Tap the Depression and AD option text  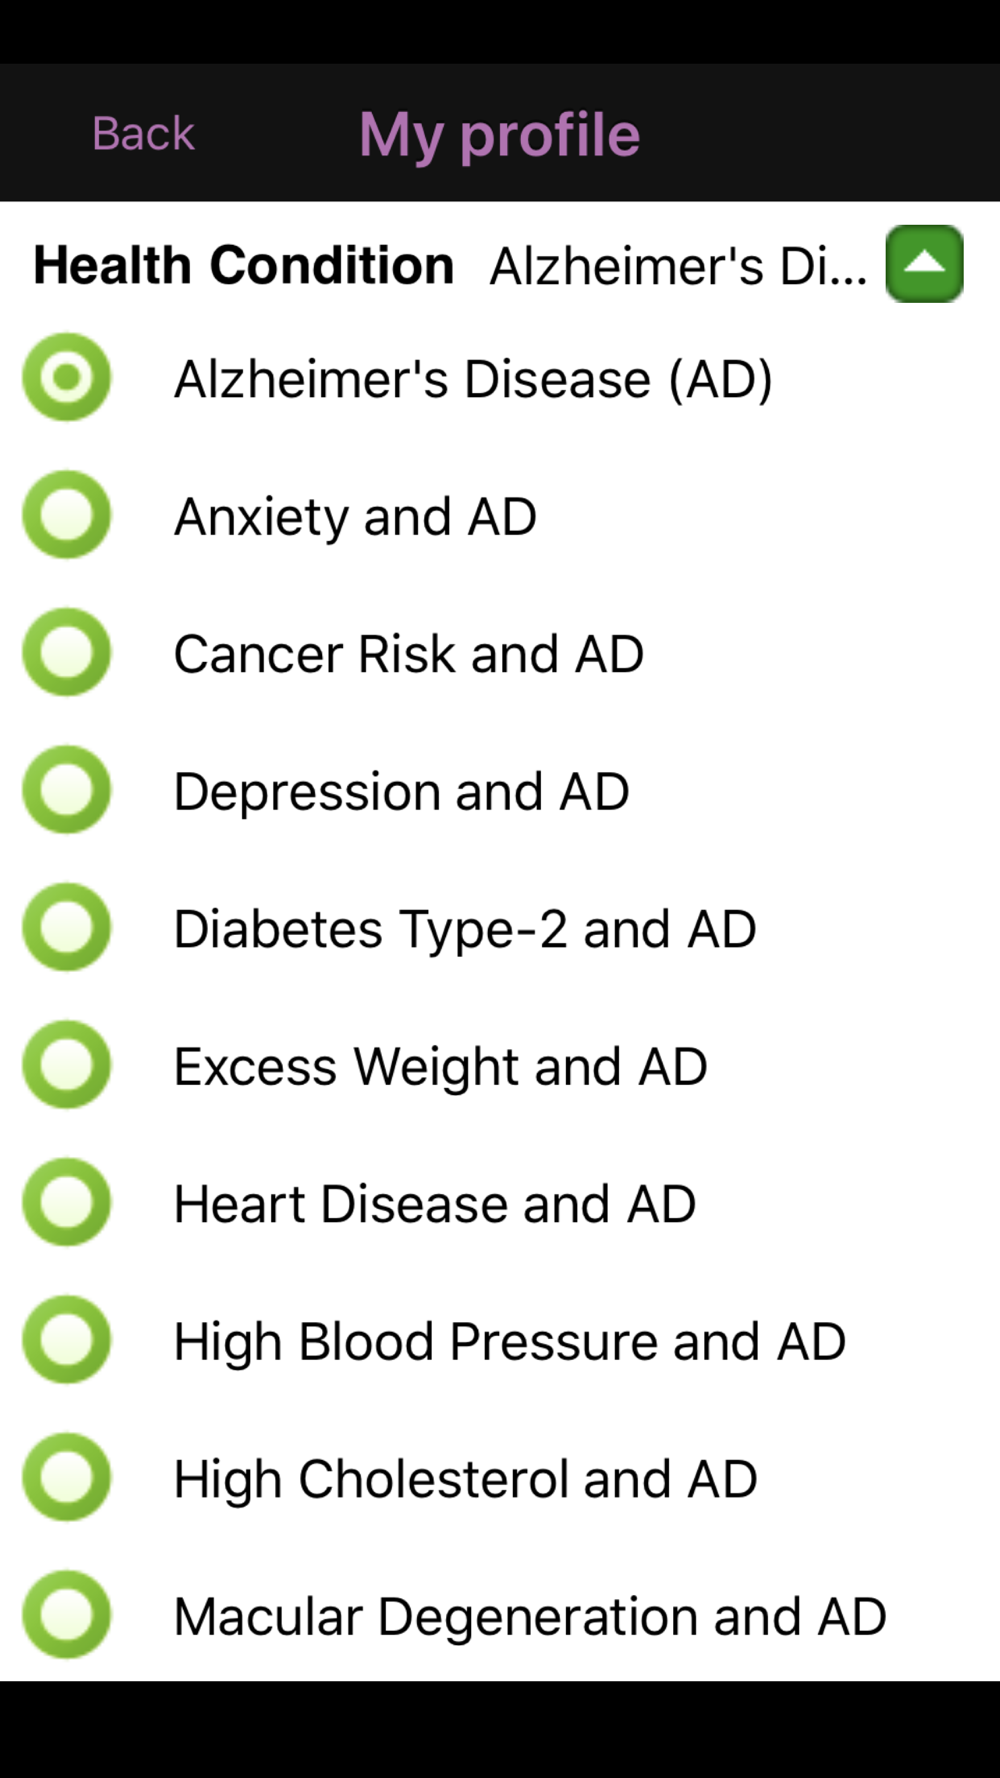[x=401, y=792]
